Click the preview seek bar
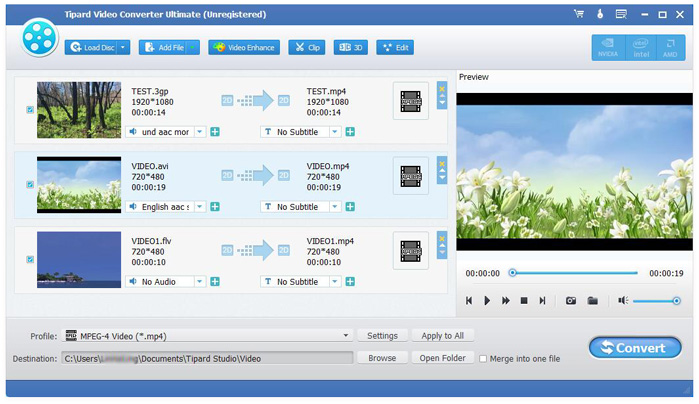 [x=574, y=272]
